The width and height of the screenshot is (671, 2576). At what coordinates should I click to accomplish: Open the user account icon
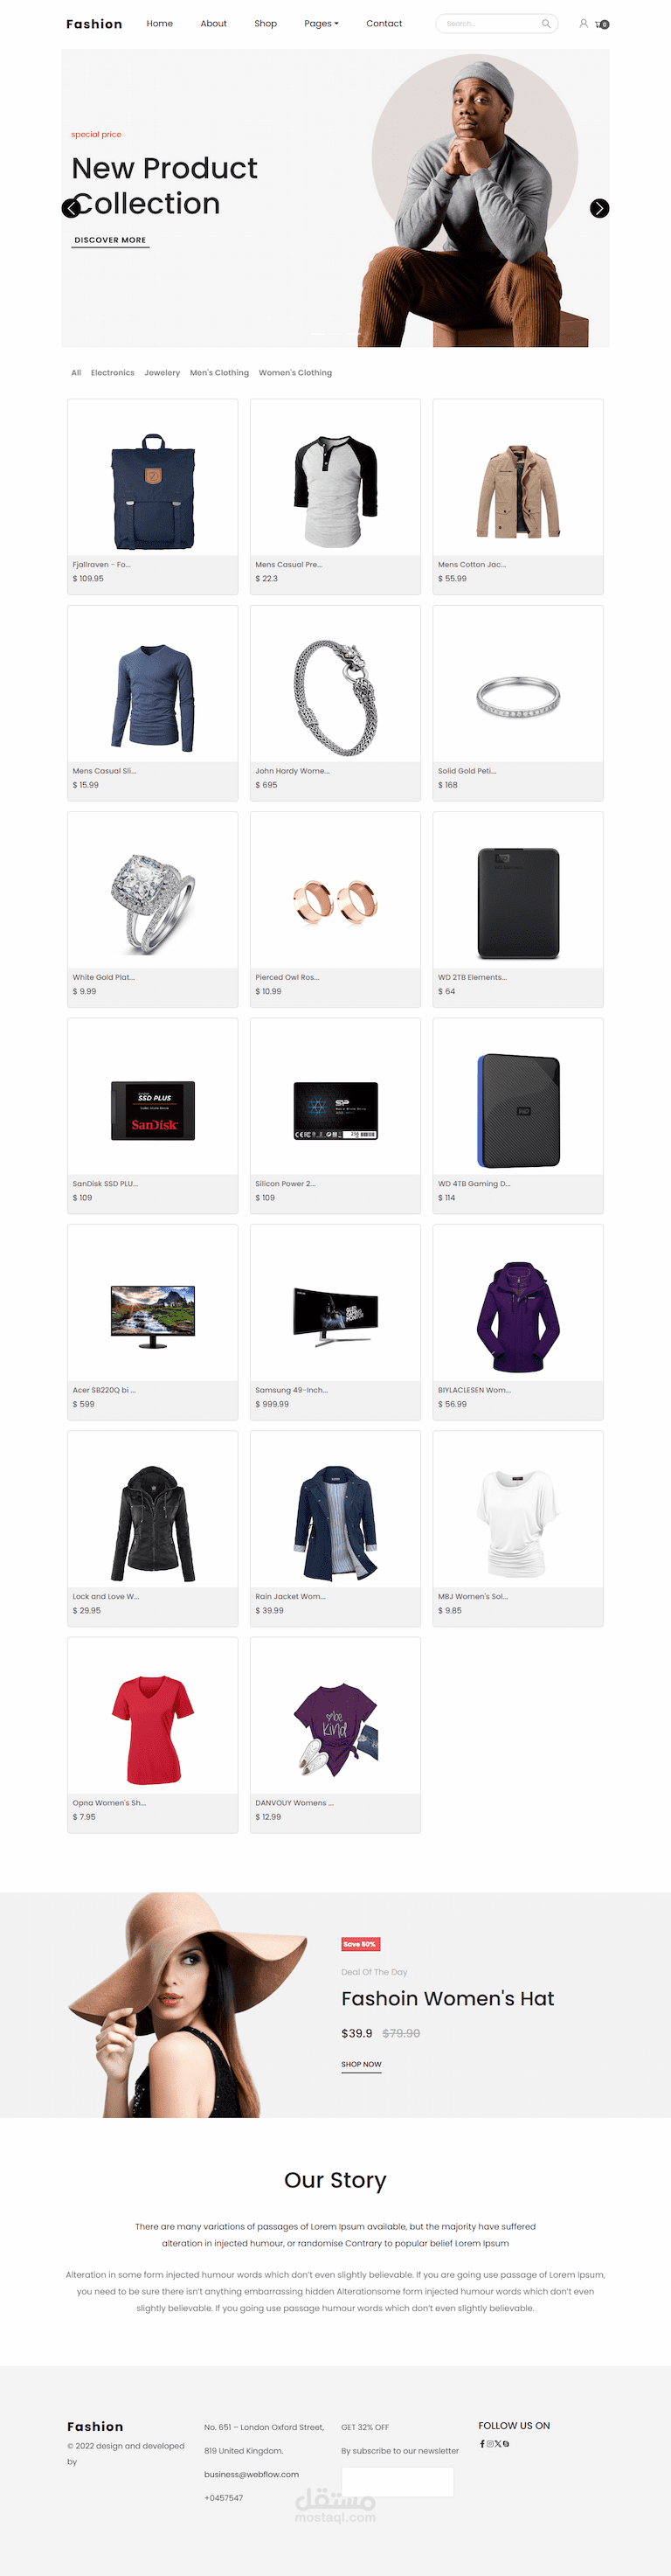pos(583,23)
